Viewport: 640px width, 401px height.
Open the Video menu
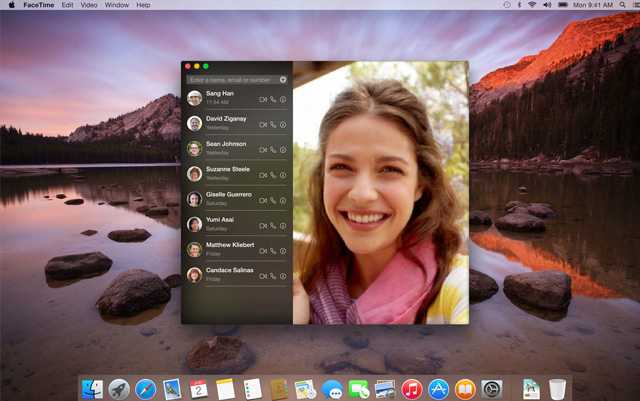pyautogui.click(x=89, y=5)
